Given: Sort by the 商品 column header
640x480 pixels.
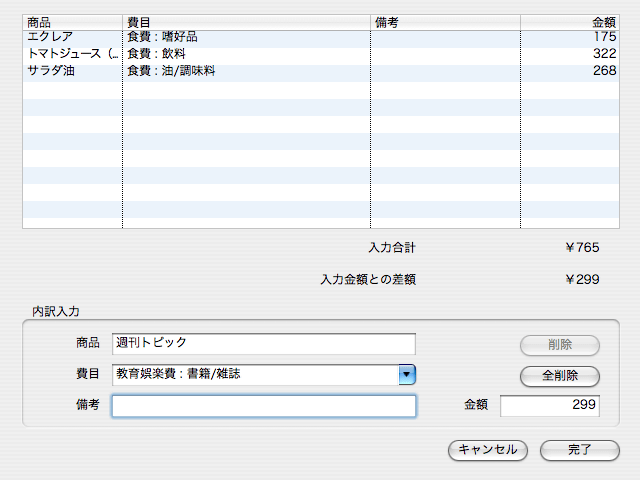Looking at the screenshot, I should (72, 21).
